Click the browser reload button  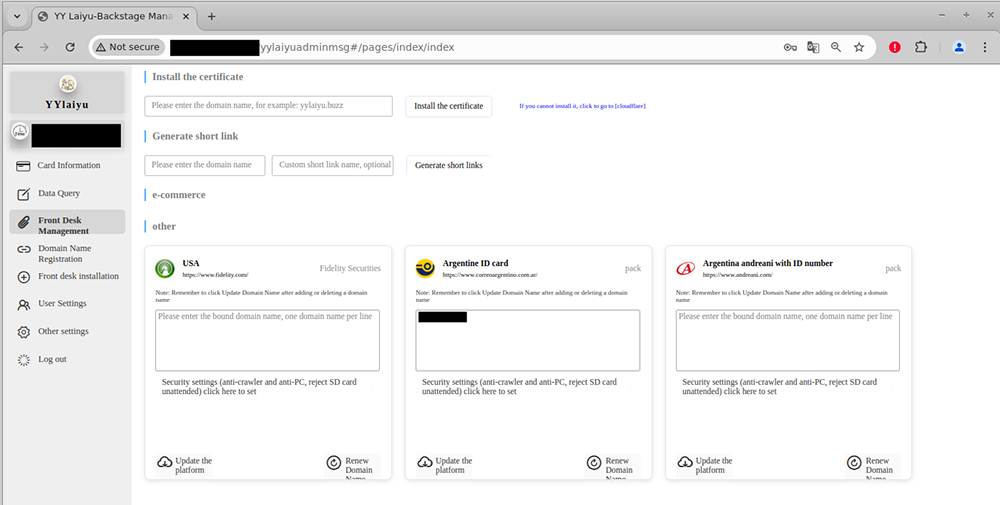(70, 47)
